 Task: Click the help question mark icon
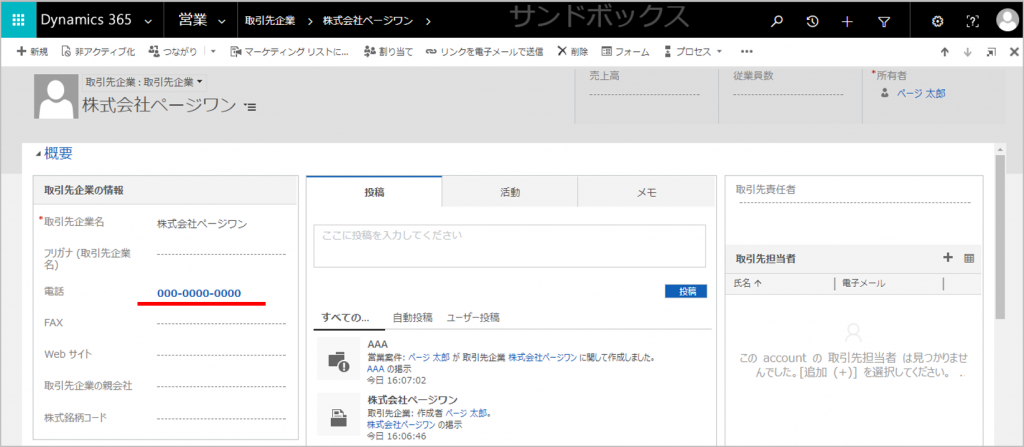pyautogui.click(x=971, y=21)
